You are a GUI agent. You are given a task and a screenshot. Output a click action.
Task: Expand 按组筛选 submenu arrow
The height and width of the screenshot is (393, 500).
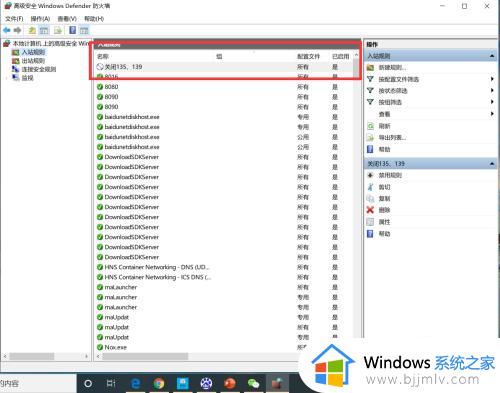(x=492, y=102)
